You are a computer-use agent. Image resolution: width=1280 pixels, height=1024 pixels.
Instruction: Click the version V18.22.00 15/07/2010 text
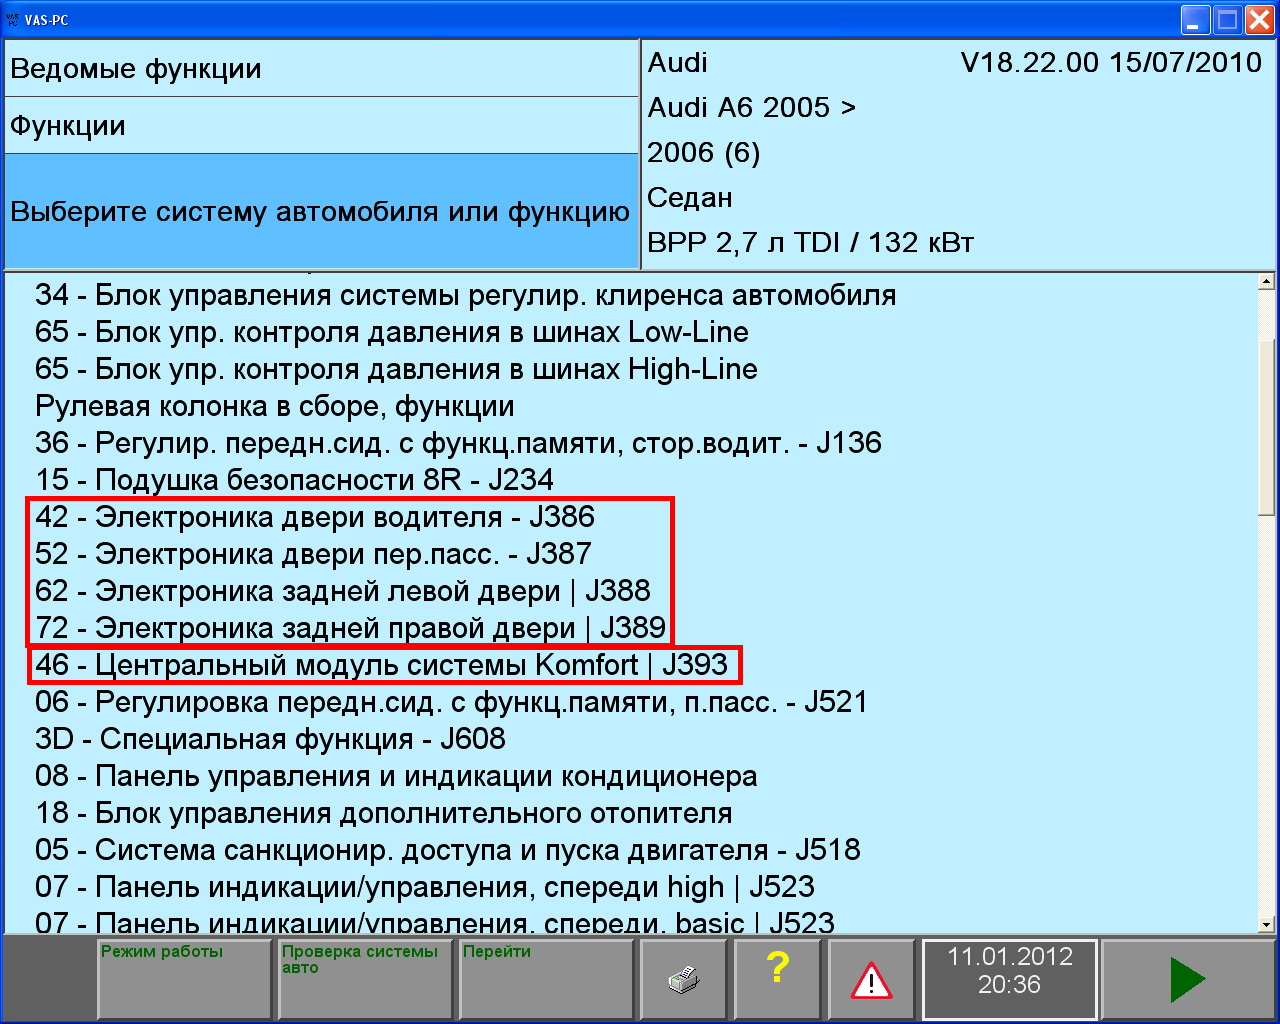(1111, 62)
